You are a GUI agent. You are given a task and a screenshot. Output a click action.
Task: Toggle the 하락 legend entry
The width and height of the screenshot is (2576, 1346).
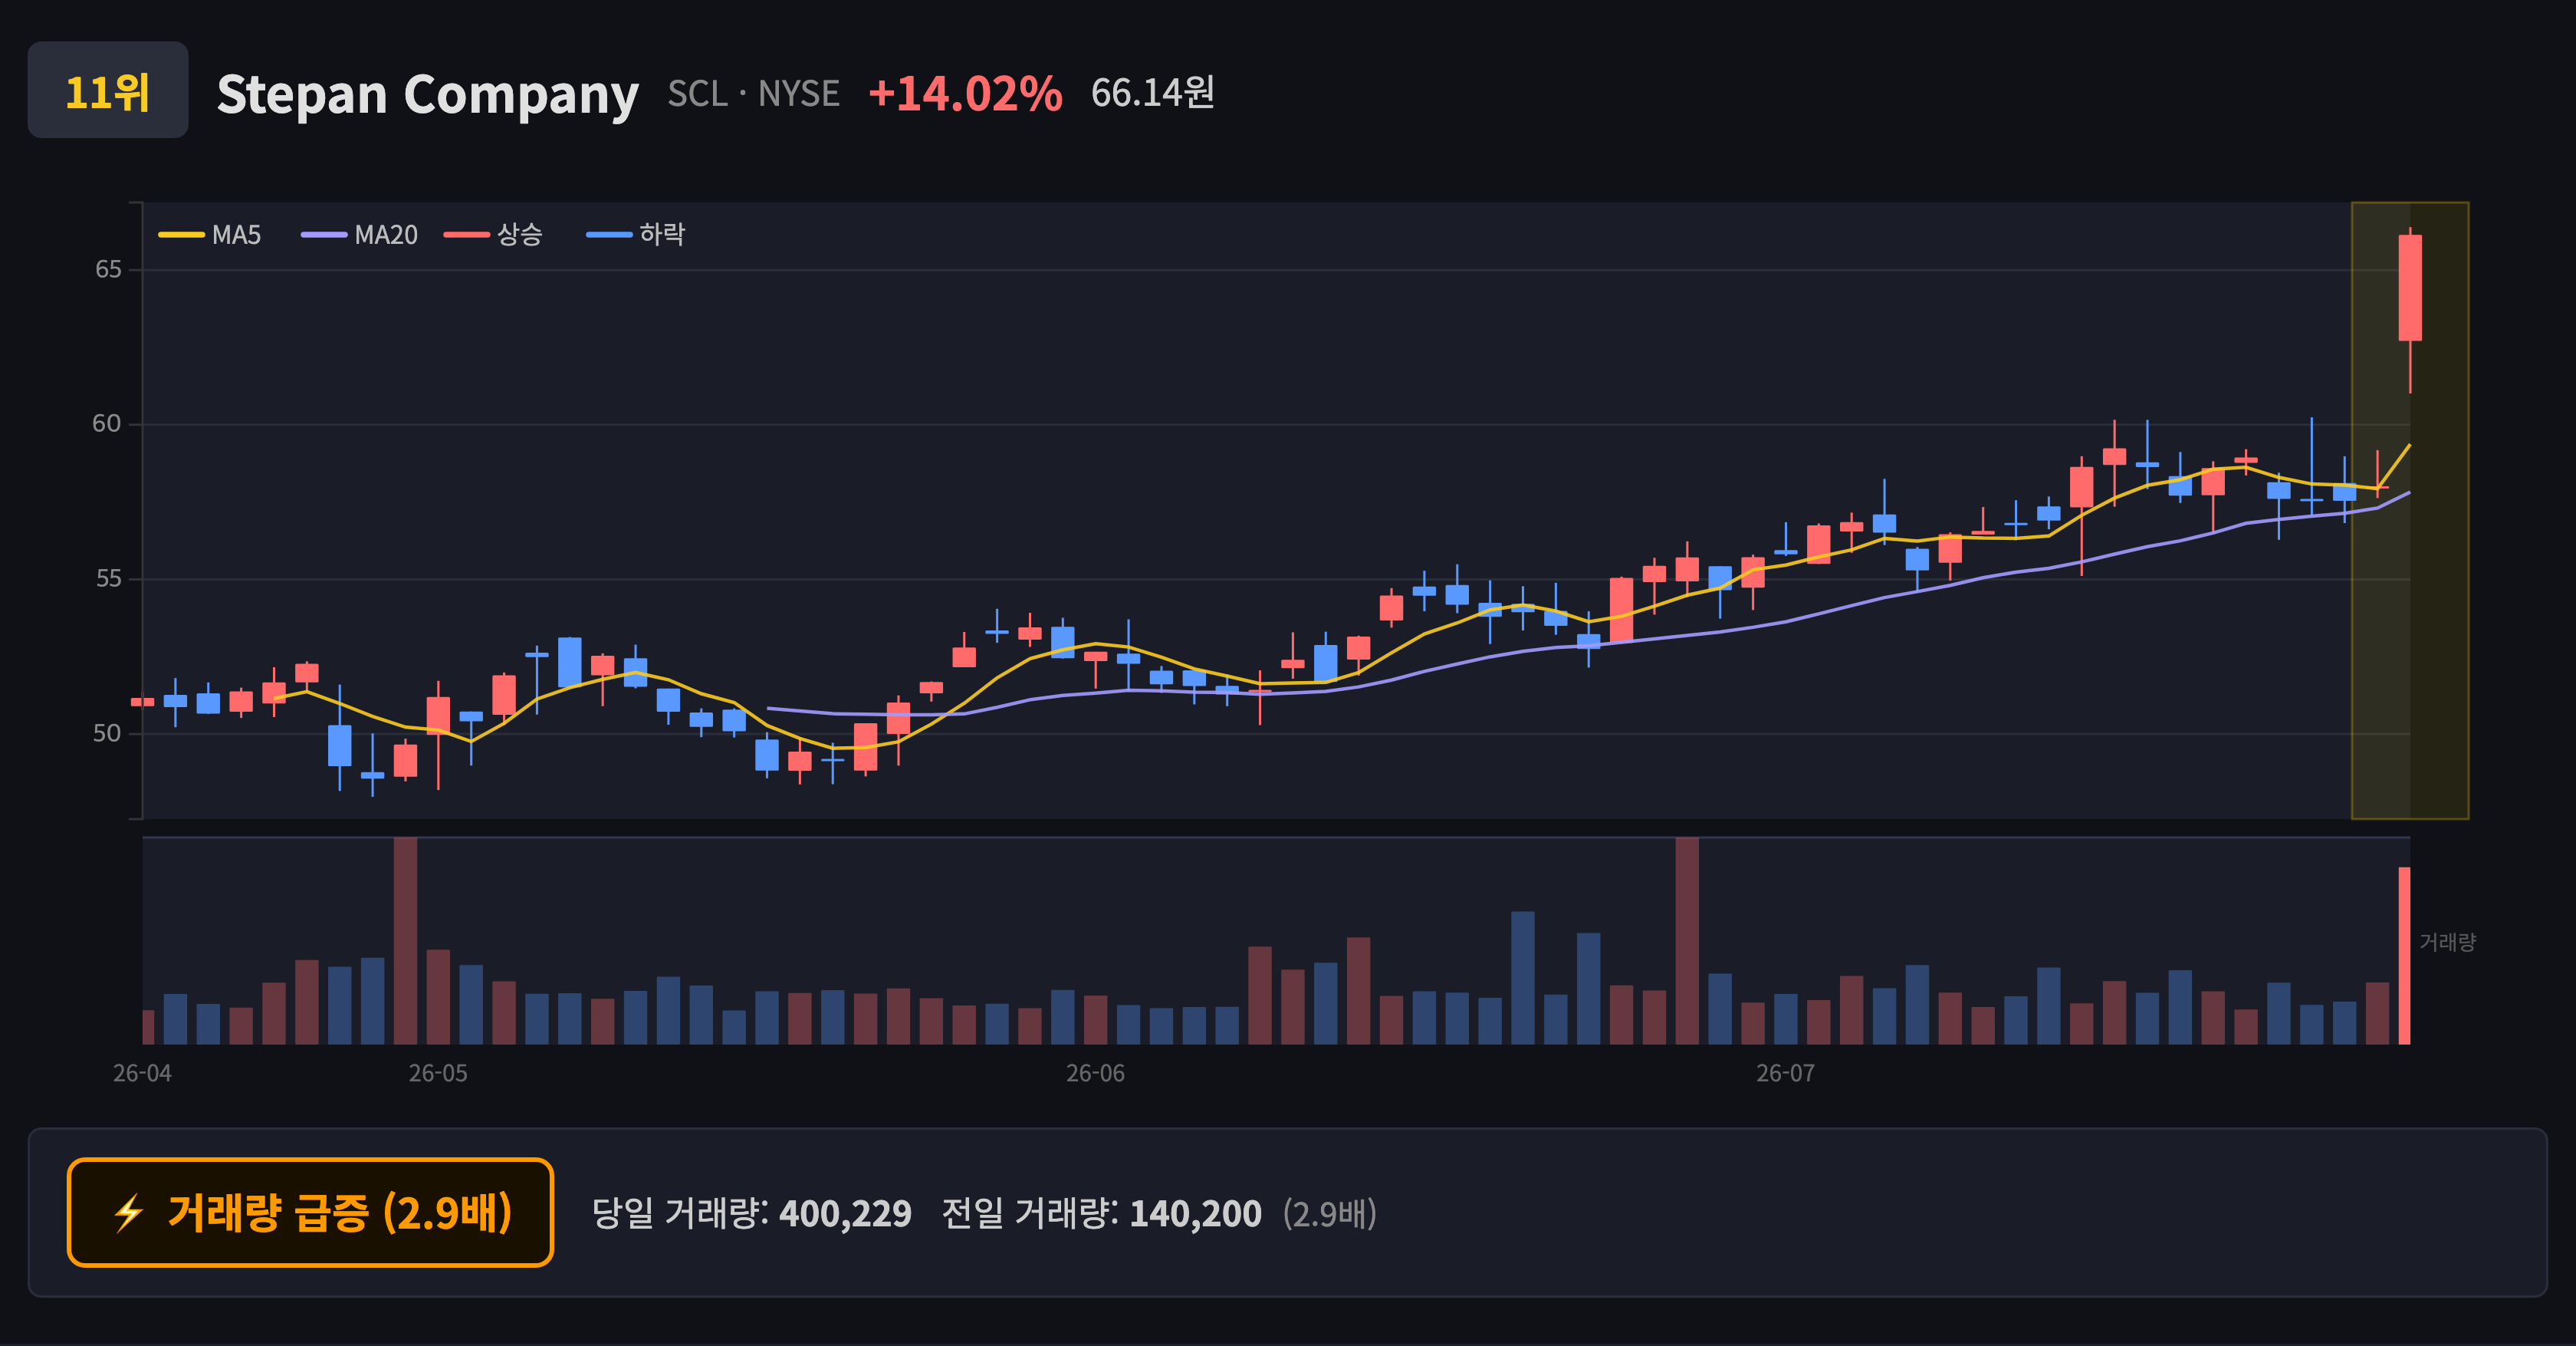(636, 235)
